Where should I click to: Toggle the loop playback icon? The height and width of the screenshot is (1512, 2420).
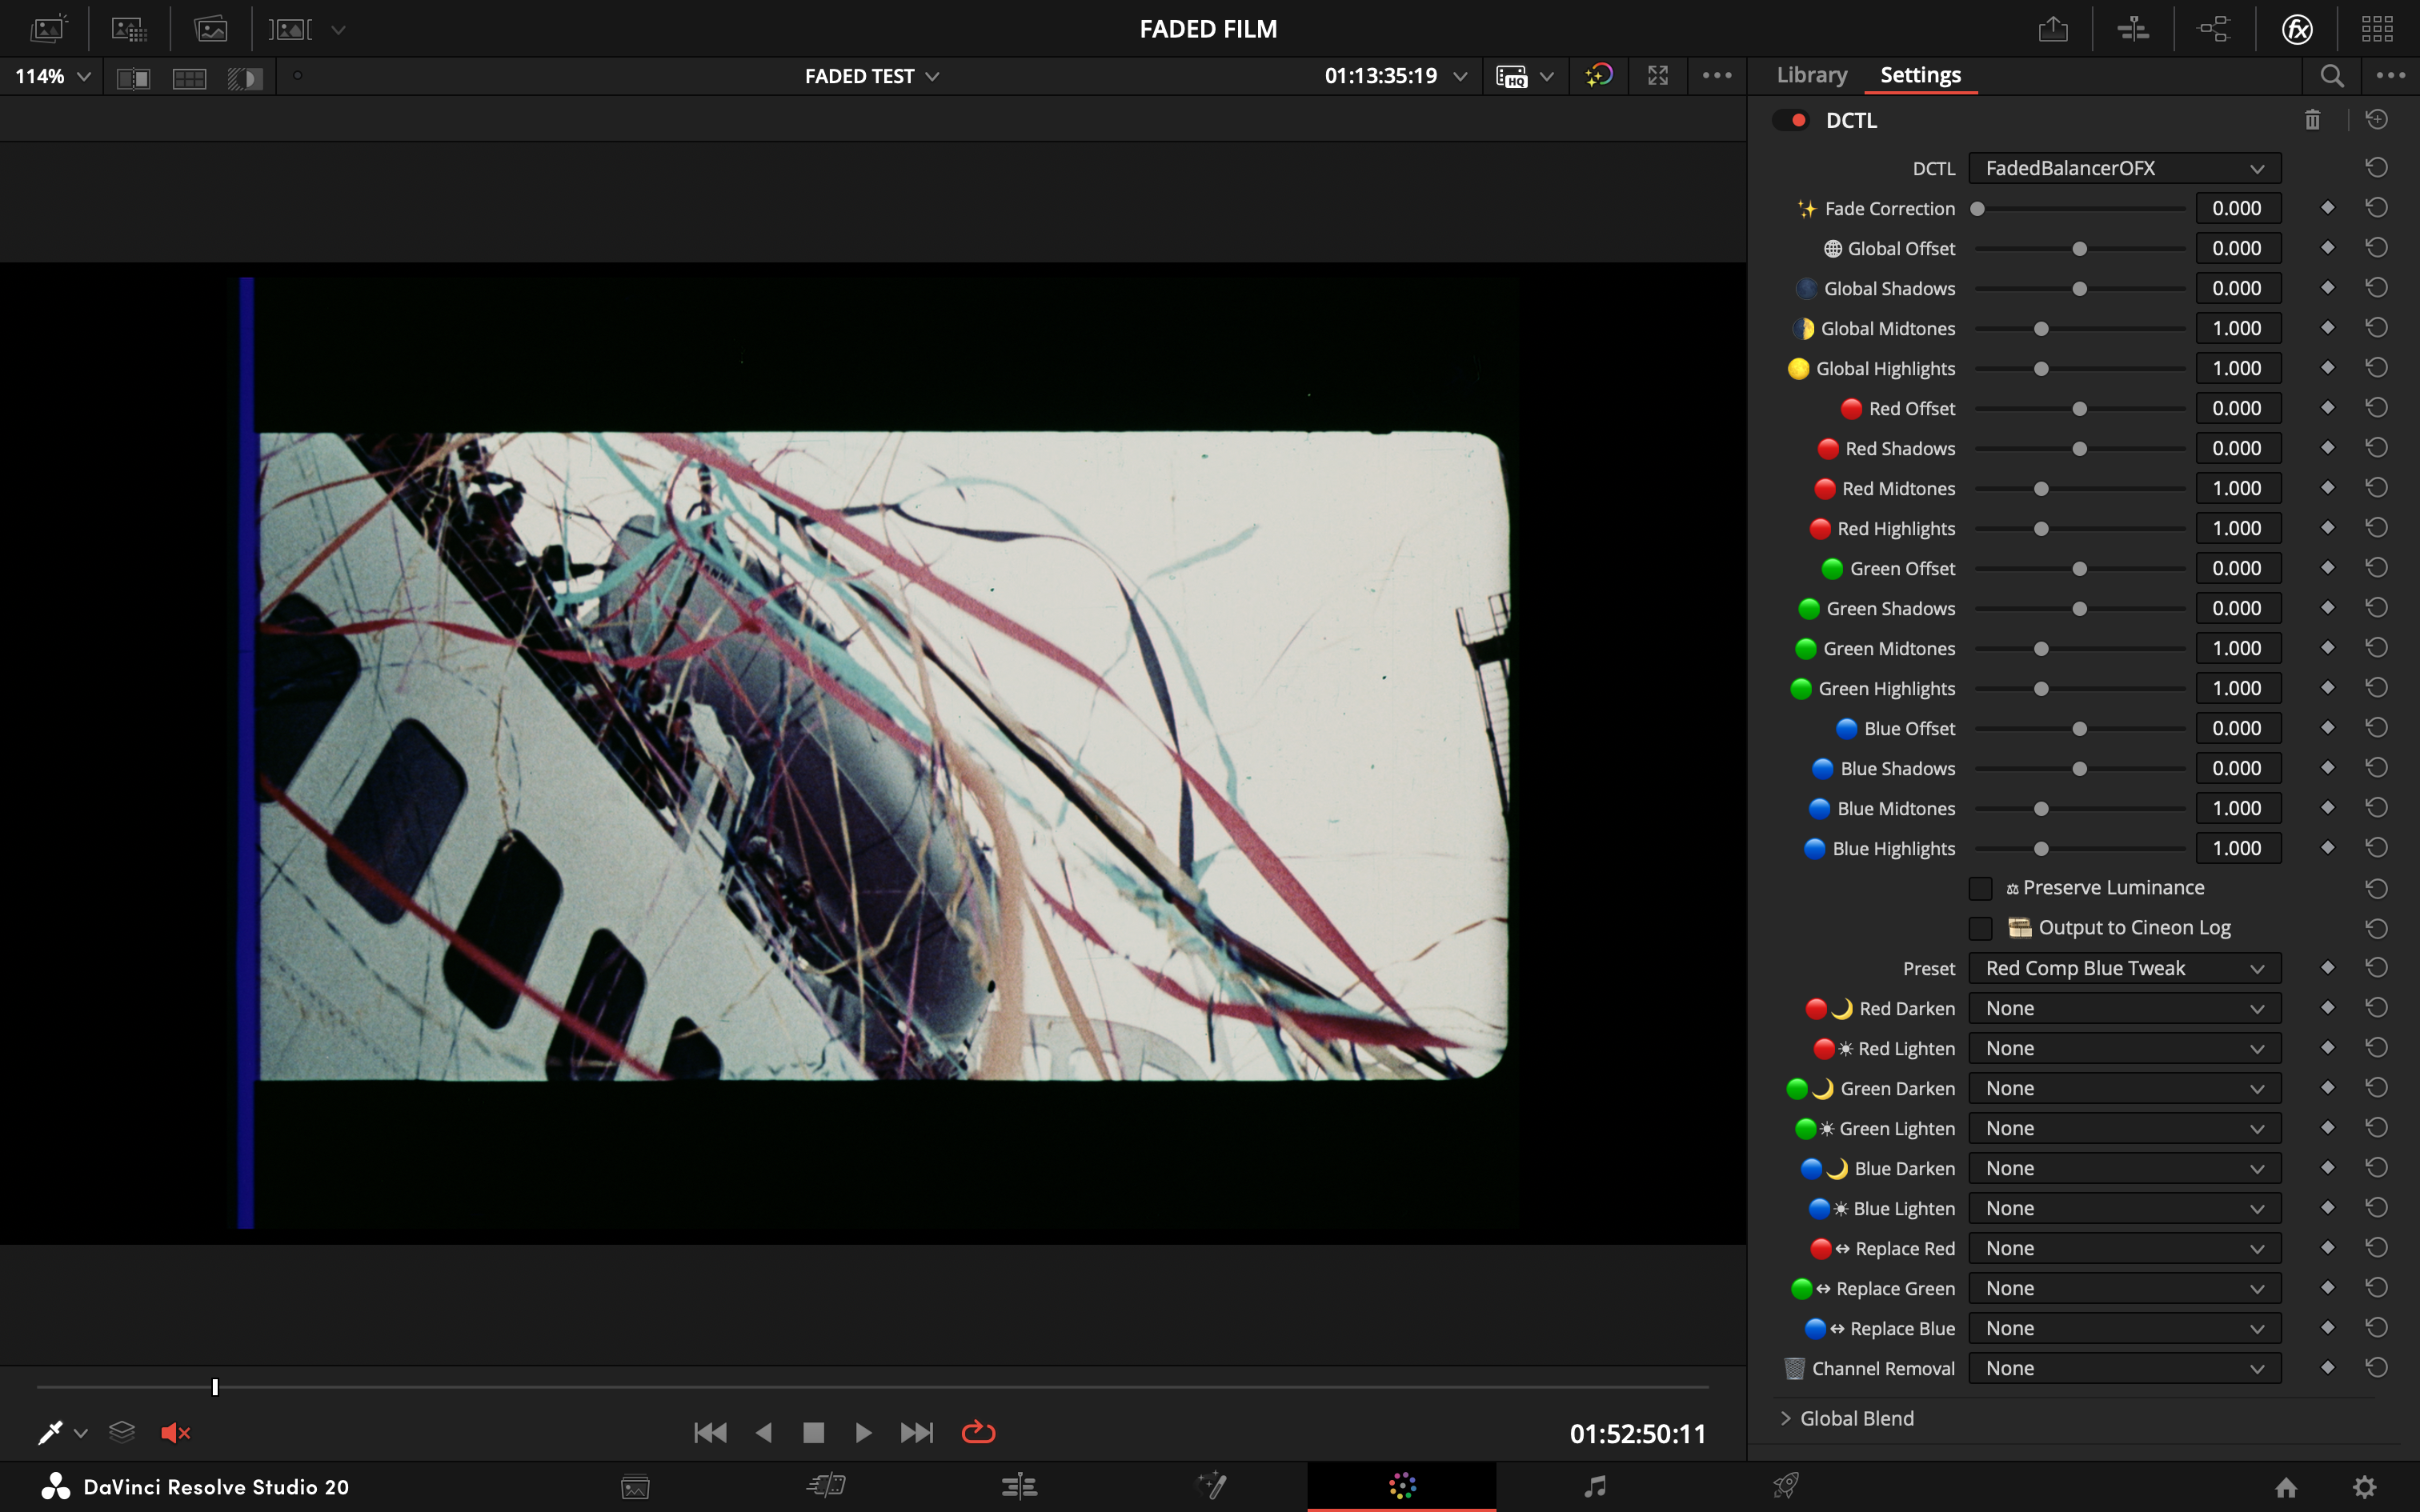tap(978, 1433)
